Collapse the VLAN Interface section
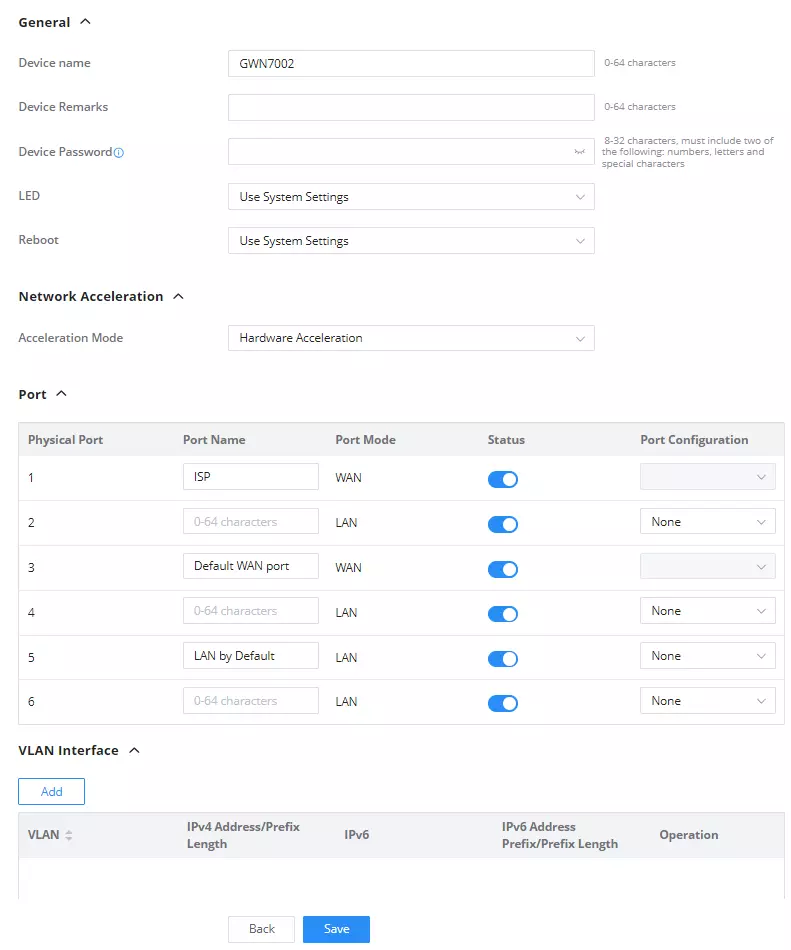The image size is (791, 950). (x=134, y=750)
